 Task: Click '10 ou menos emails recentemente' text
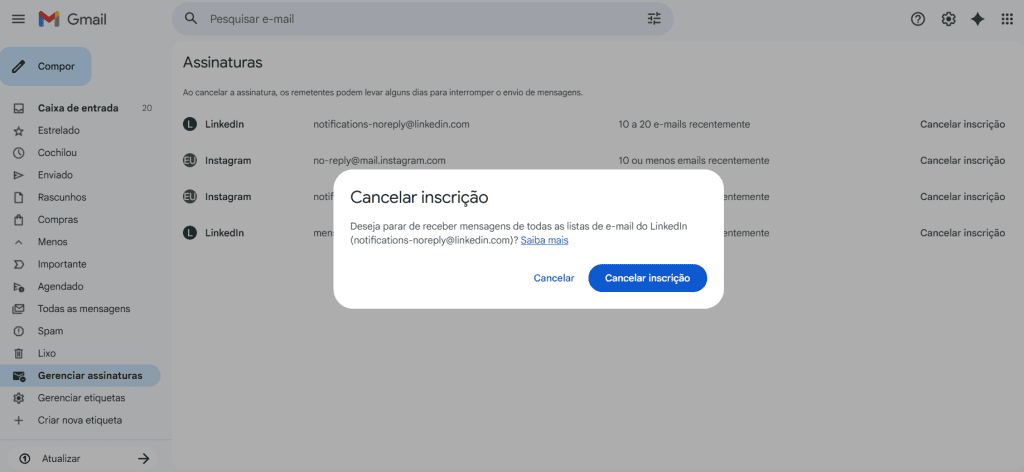[694, 161]
